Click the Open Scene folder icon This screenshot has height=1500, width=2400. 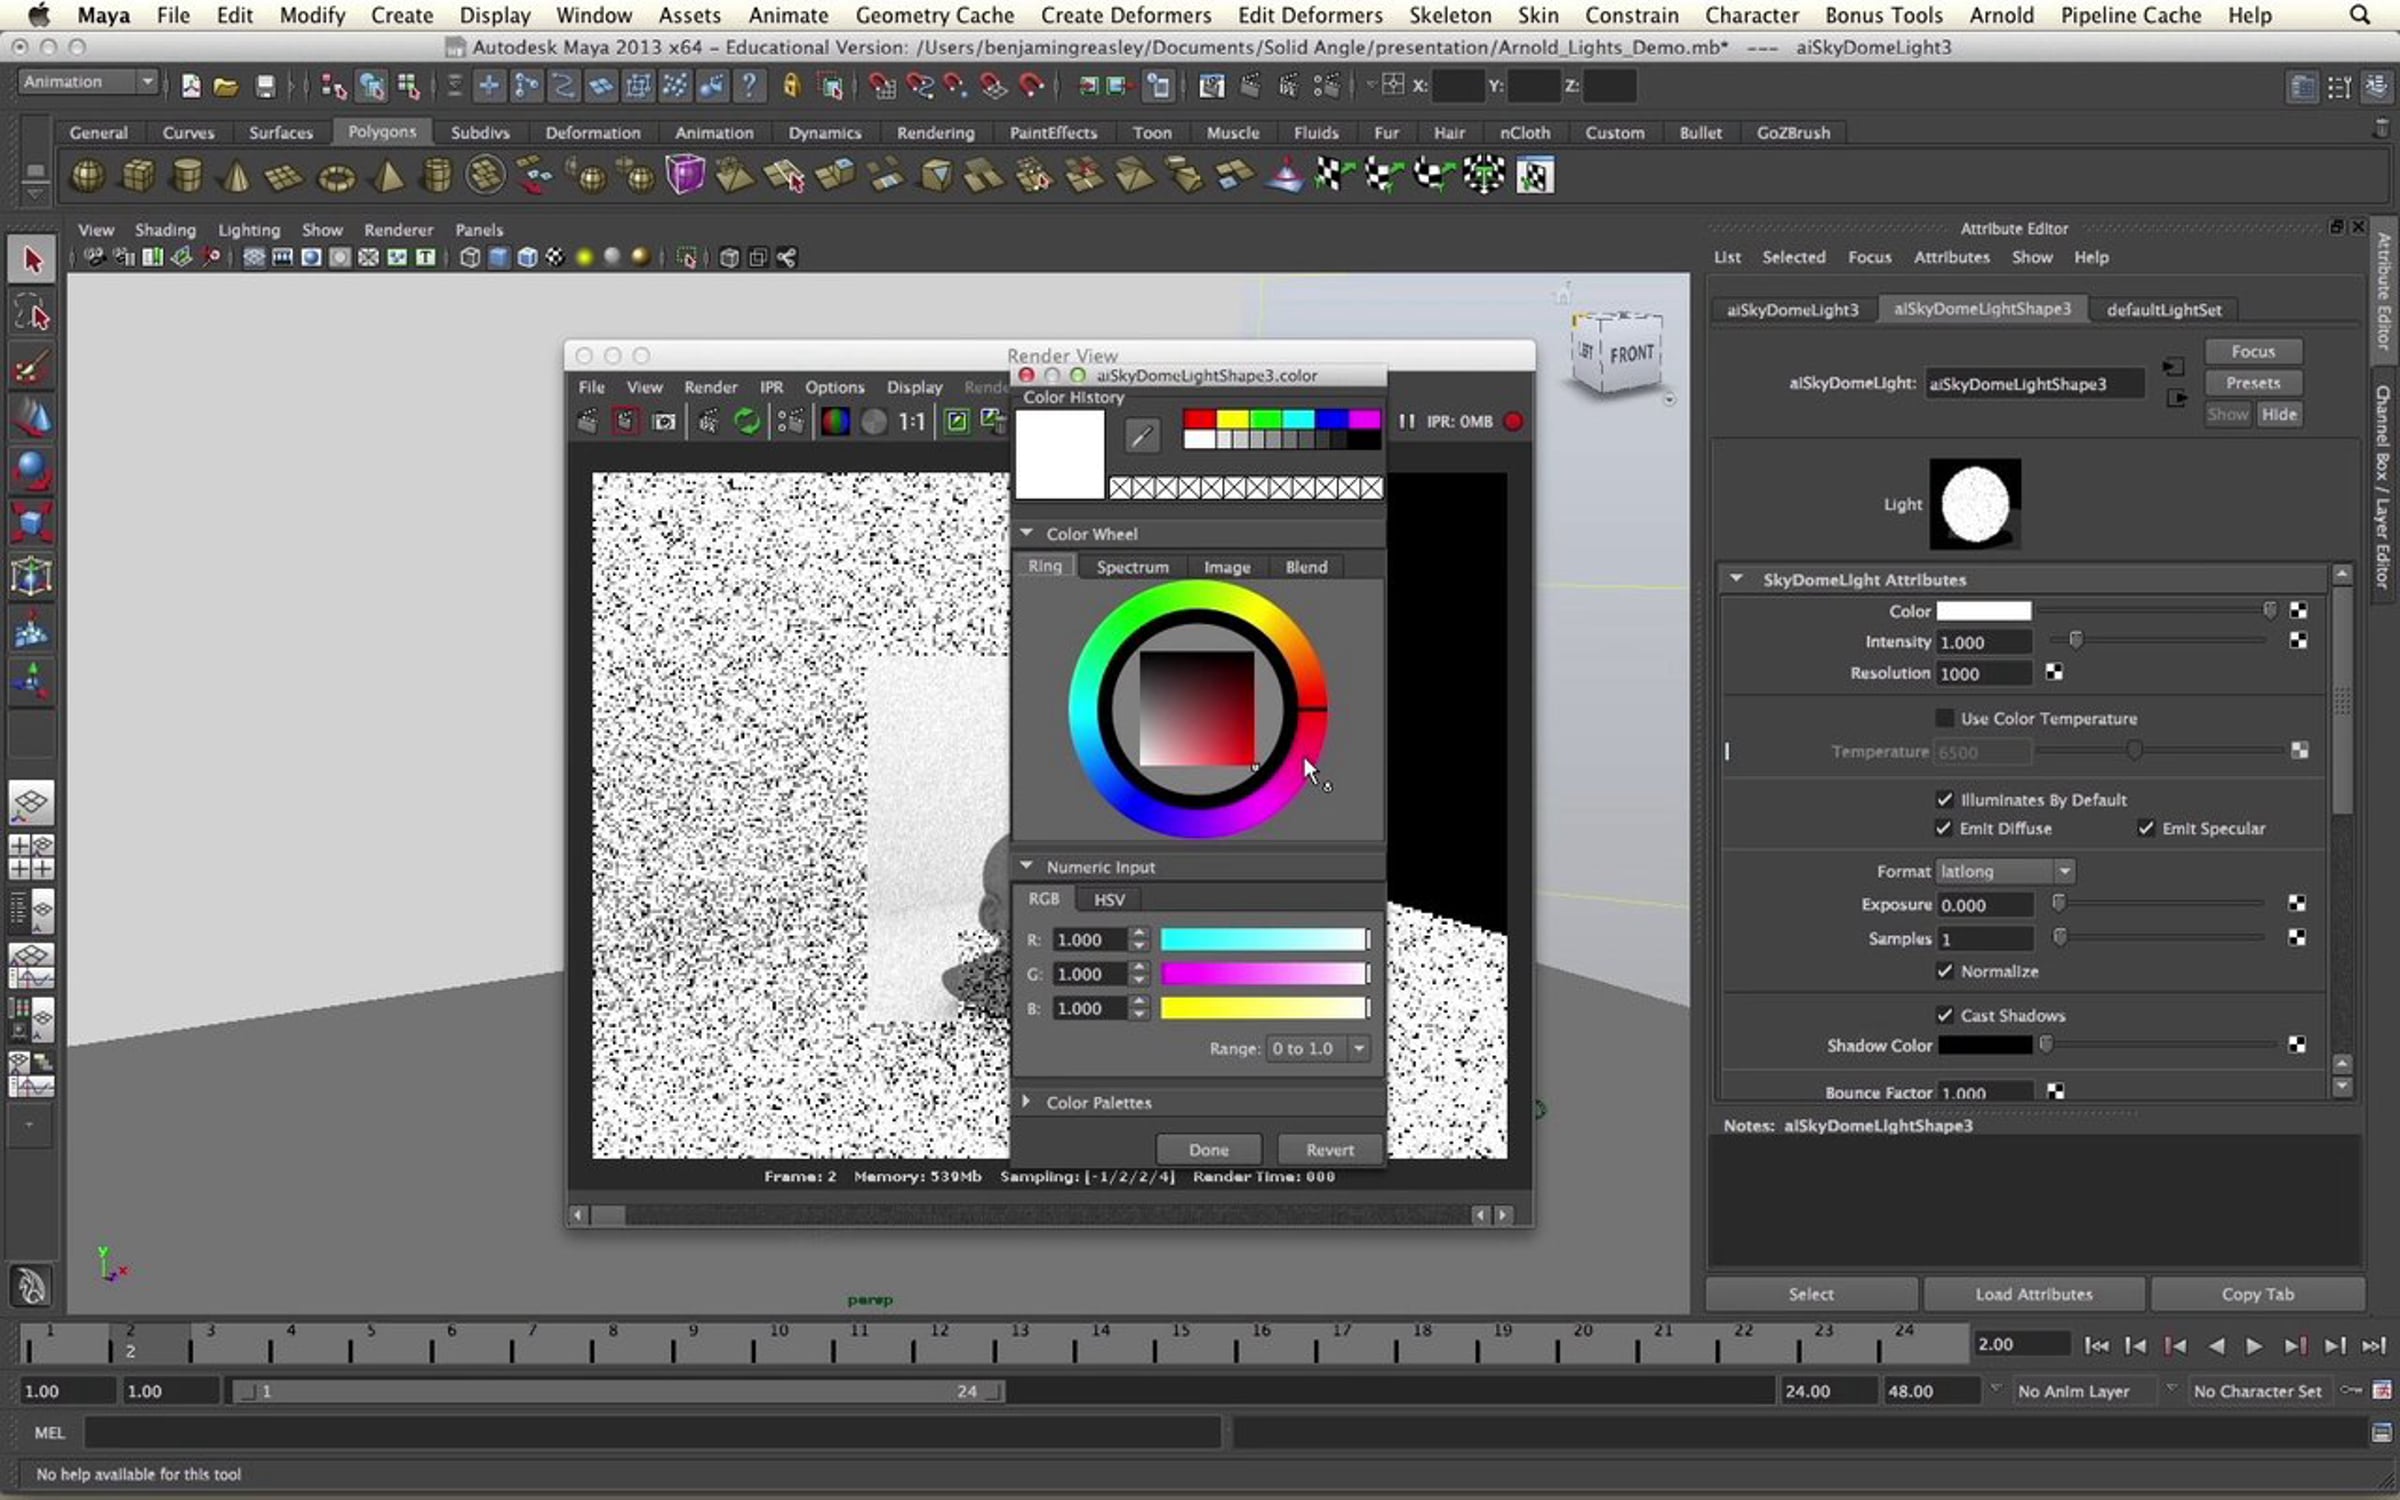(226, 87)
